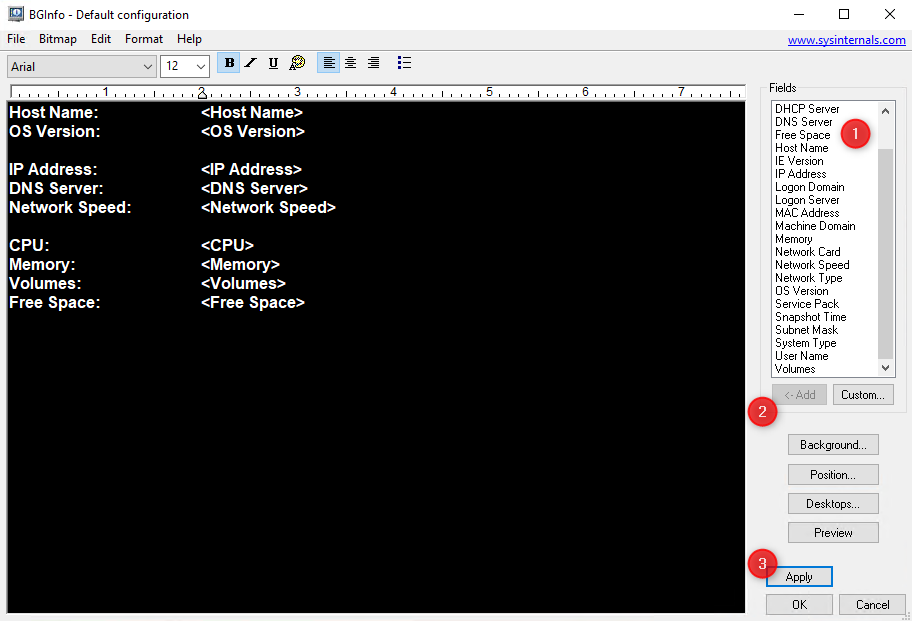Open the Bitmap menu
This screenshot has height=621, width=912.
point(58,39)
